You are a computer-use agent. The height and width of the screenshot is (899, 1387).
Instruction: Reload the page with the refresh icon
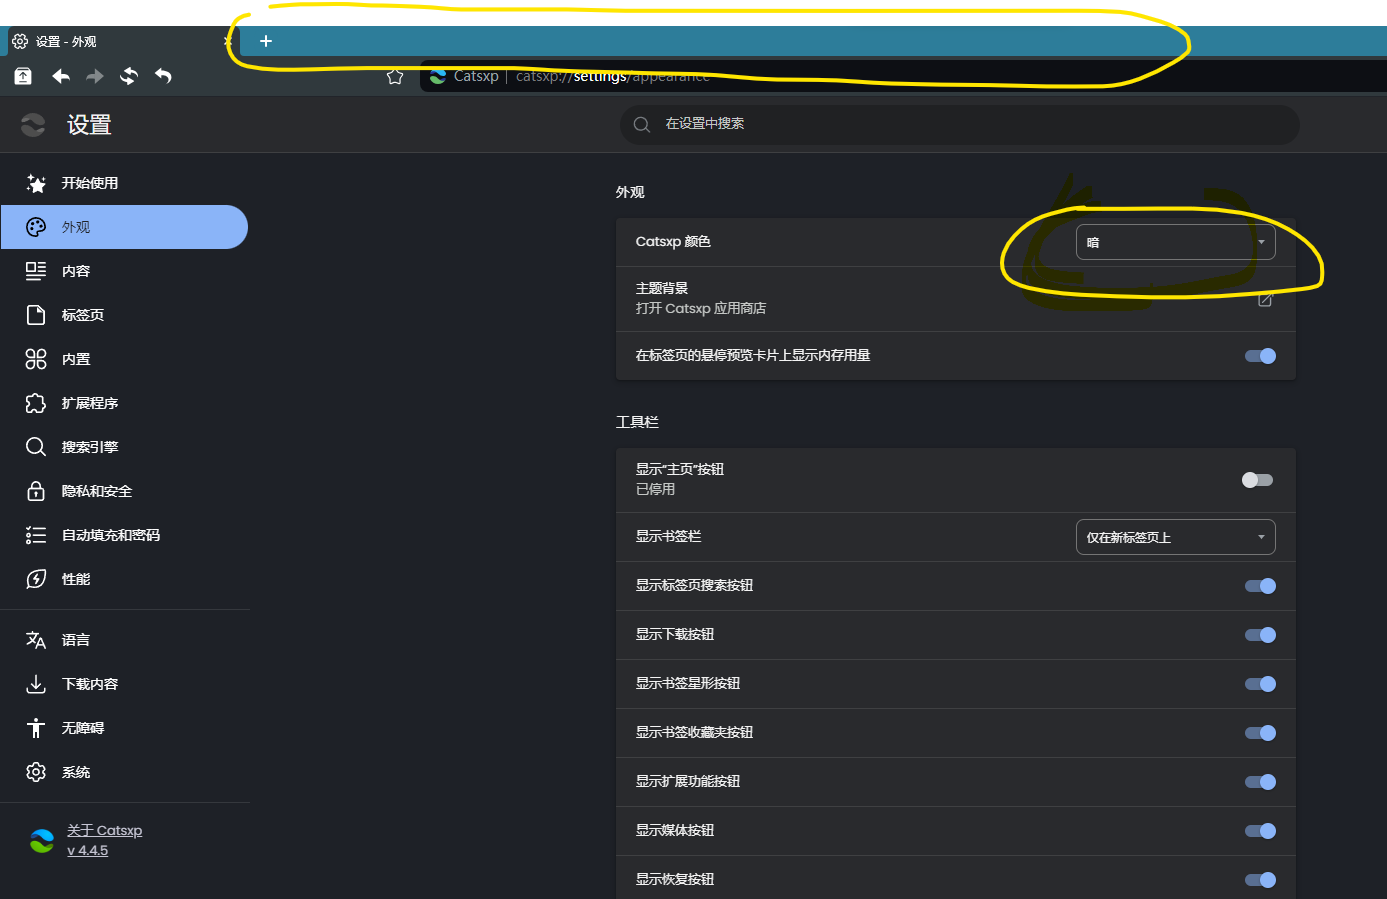coord(129,76)
